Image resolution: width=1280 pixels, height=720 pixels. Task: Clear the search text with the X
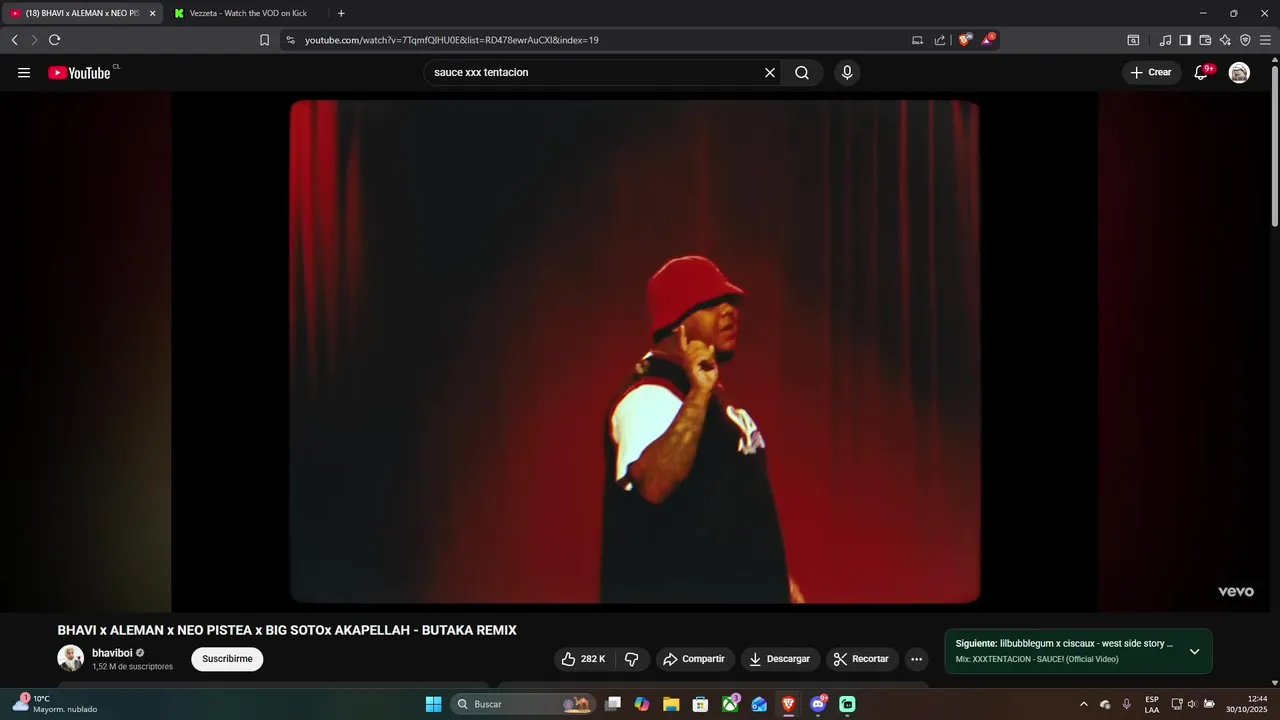pos(770,72)
